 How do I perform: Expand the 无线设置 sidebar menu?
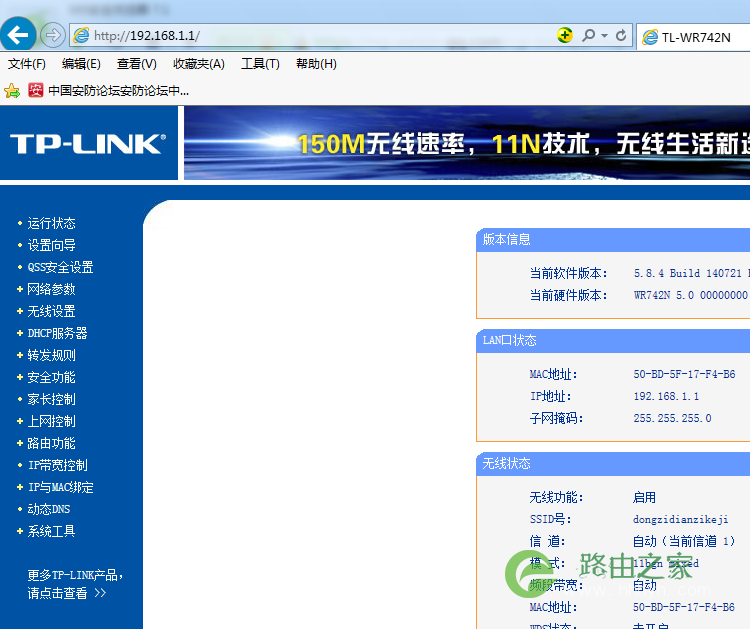[x=51, y=311]
